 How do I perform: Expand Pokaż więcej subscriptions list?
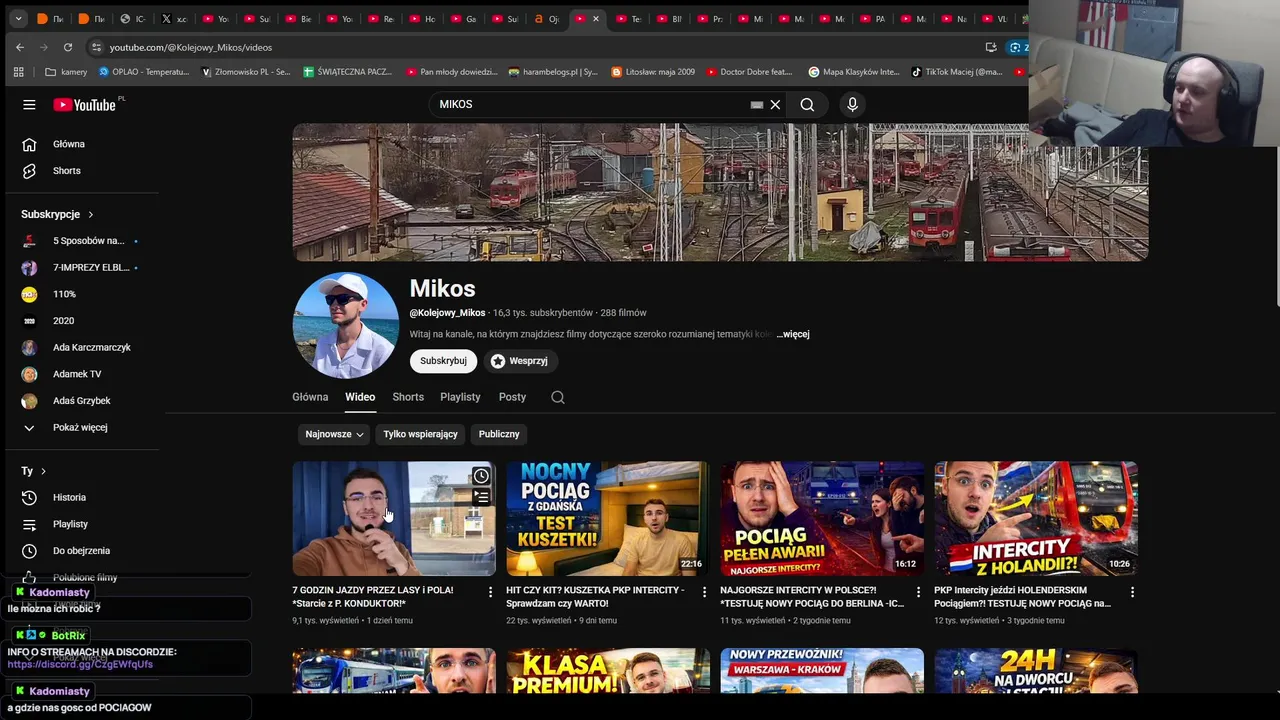click(x=82, y=427)
